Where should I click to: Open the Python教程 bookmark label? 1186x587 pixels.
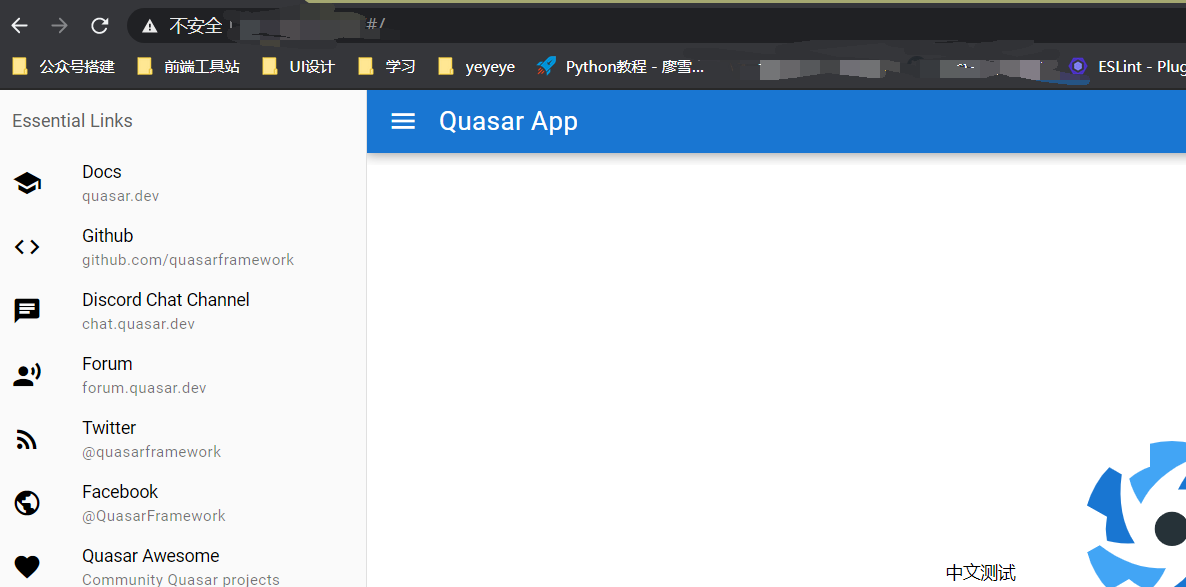pos(635,67)
